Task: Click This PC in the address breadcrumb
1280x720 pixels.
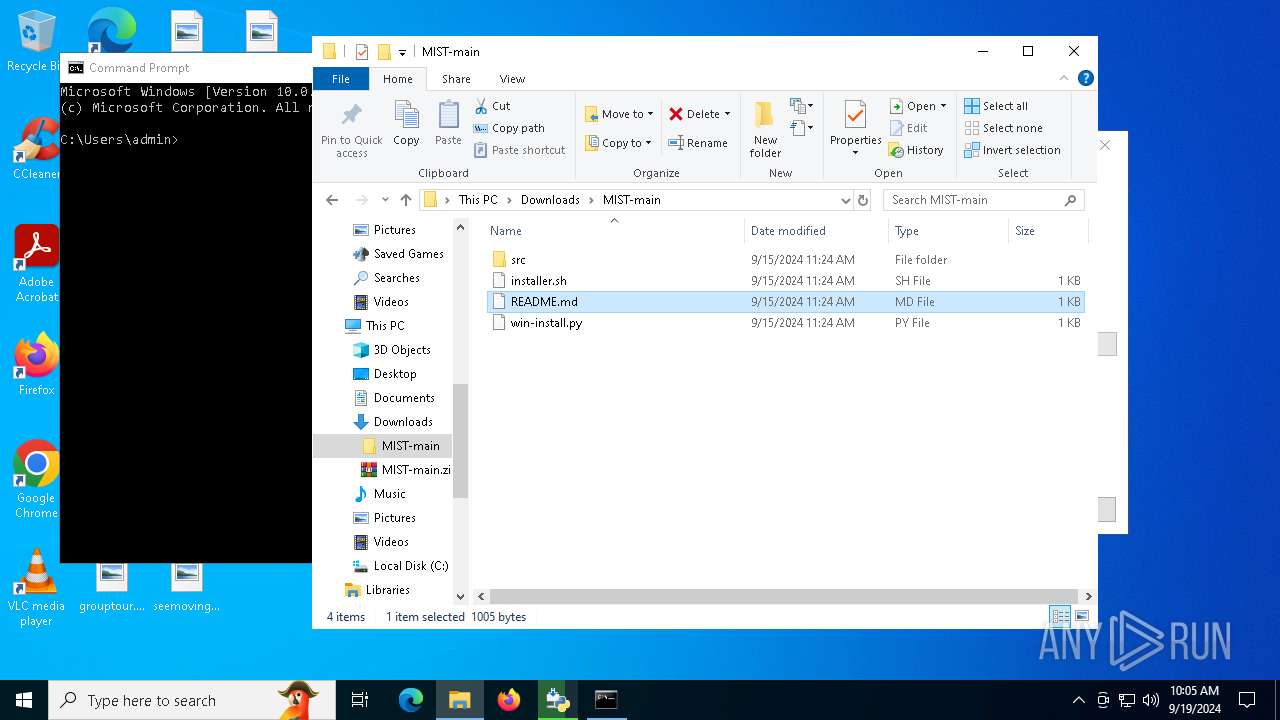Action: 478,200
